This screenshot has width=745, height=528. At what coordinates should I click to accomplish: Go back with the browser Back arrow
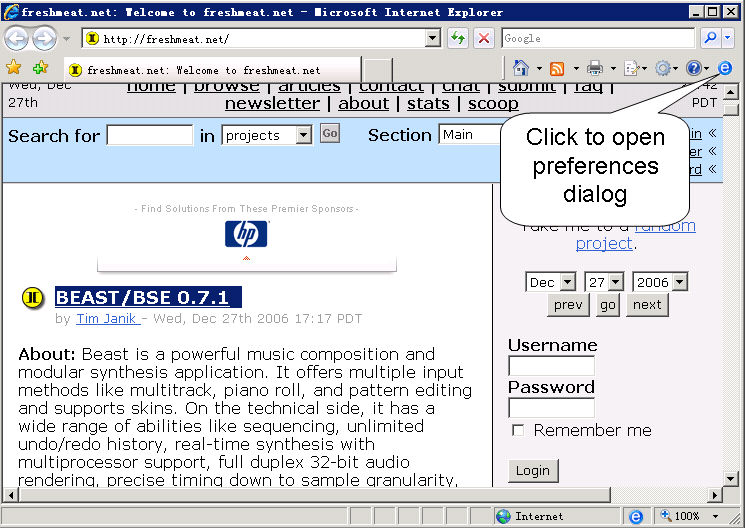click(x=17, y=38)
